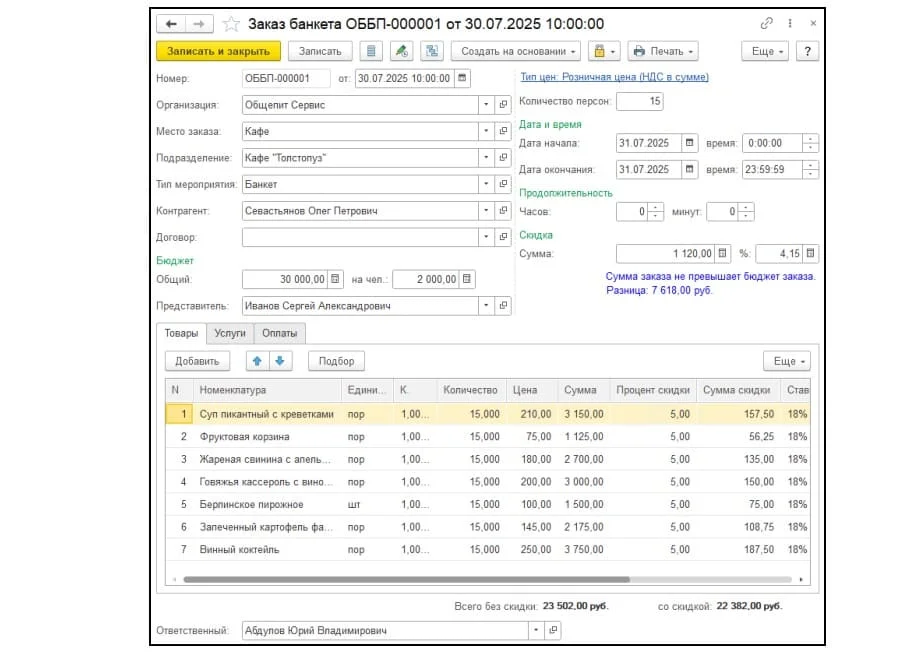Open the calculator for the Общий budget field

coord(335,279)
